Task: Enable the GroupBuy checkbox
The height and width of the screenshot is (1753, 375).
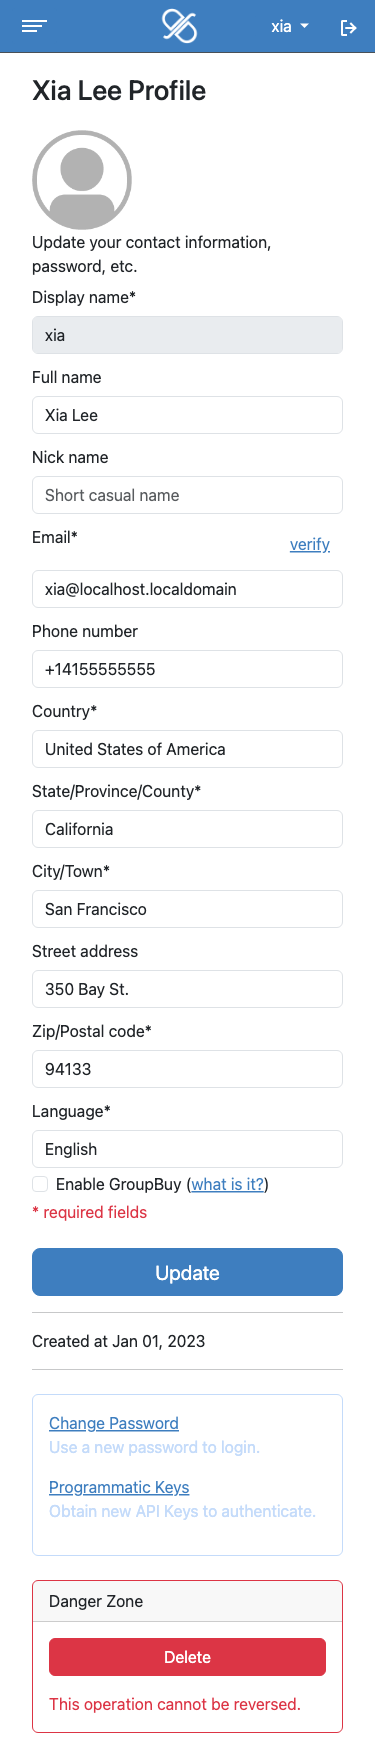Action: tap(40, 1184)
